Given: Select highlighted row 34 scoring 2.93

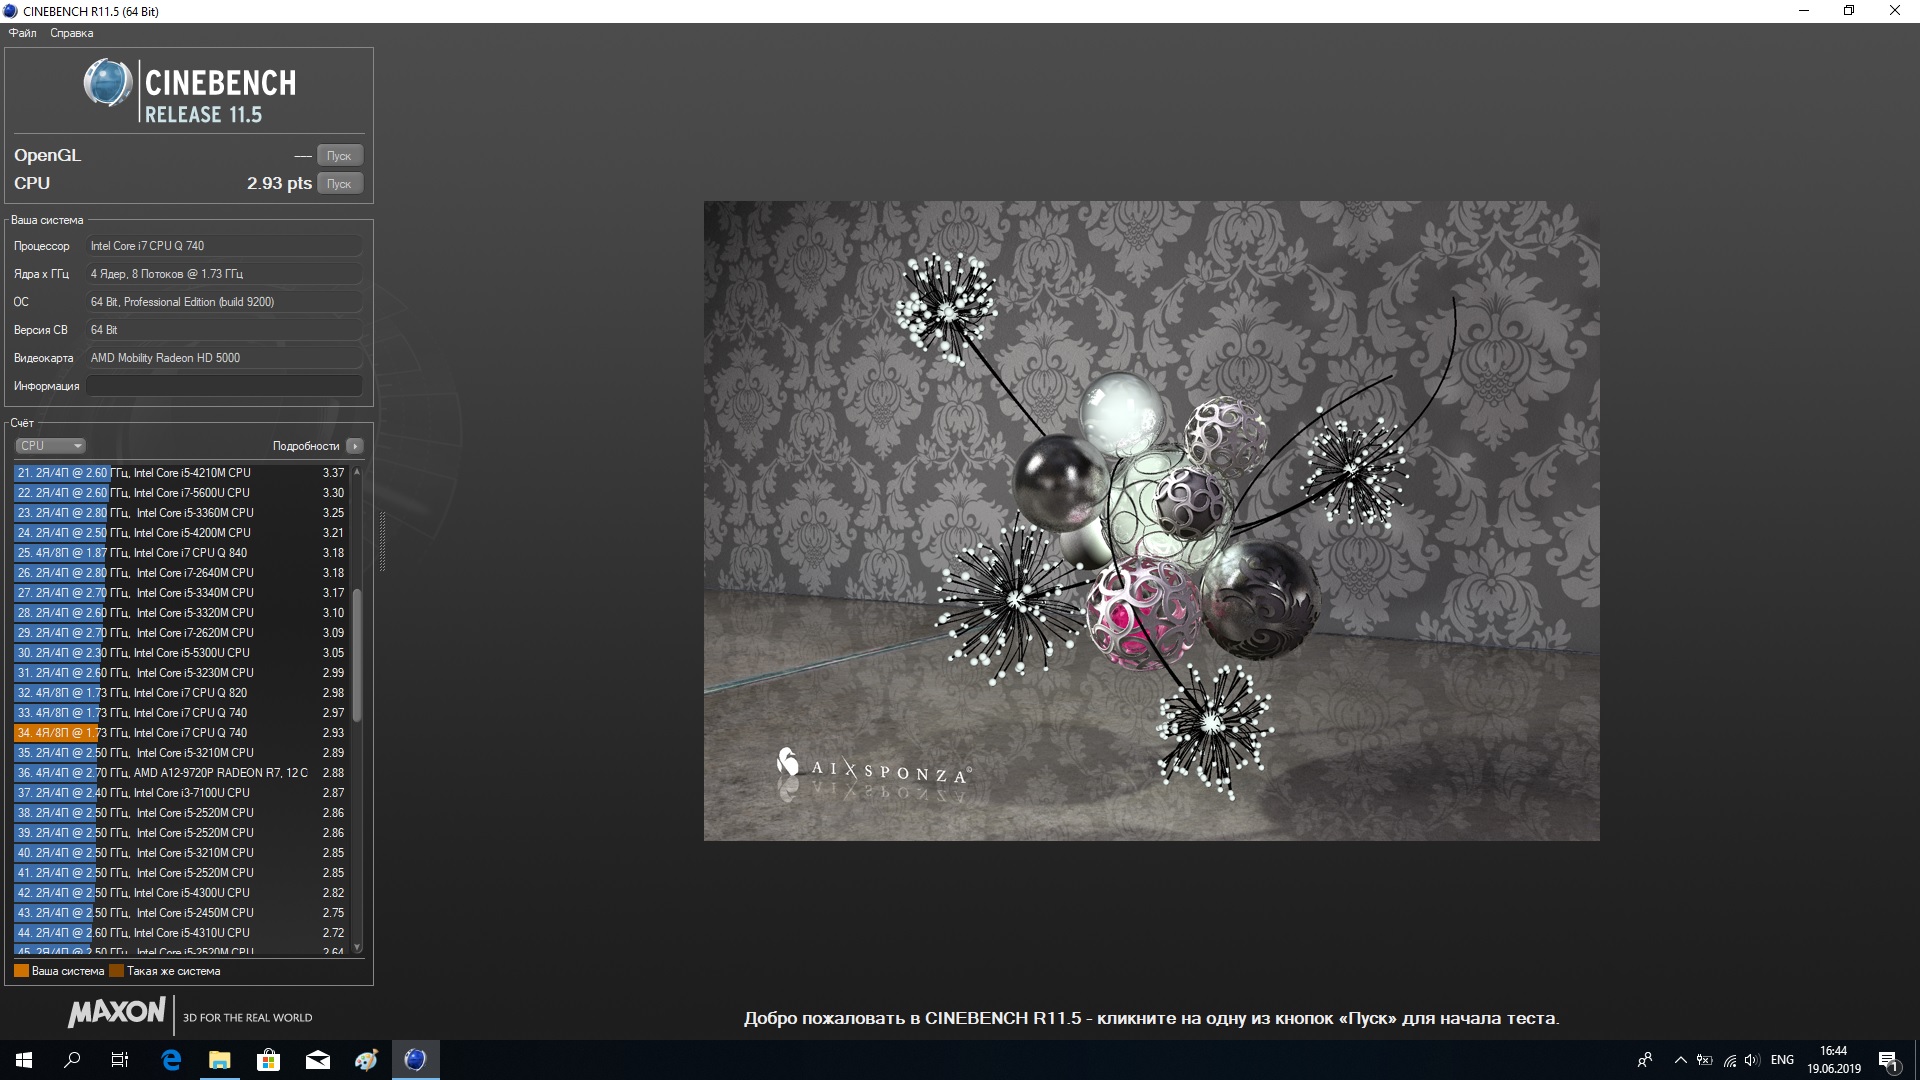Looking at the screenshot, I should 181,733.
